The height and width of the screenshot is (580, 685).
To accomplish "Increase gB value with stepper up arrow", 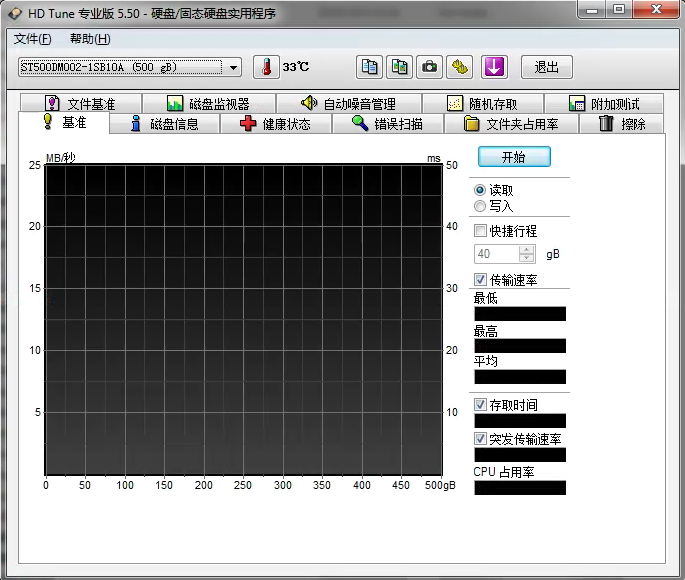I will (x=528, y=249).
